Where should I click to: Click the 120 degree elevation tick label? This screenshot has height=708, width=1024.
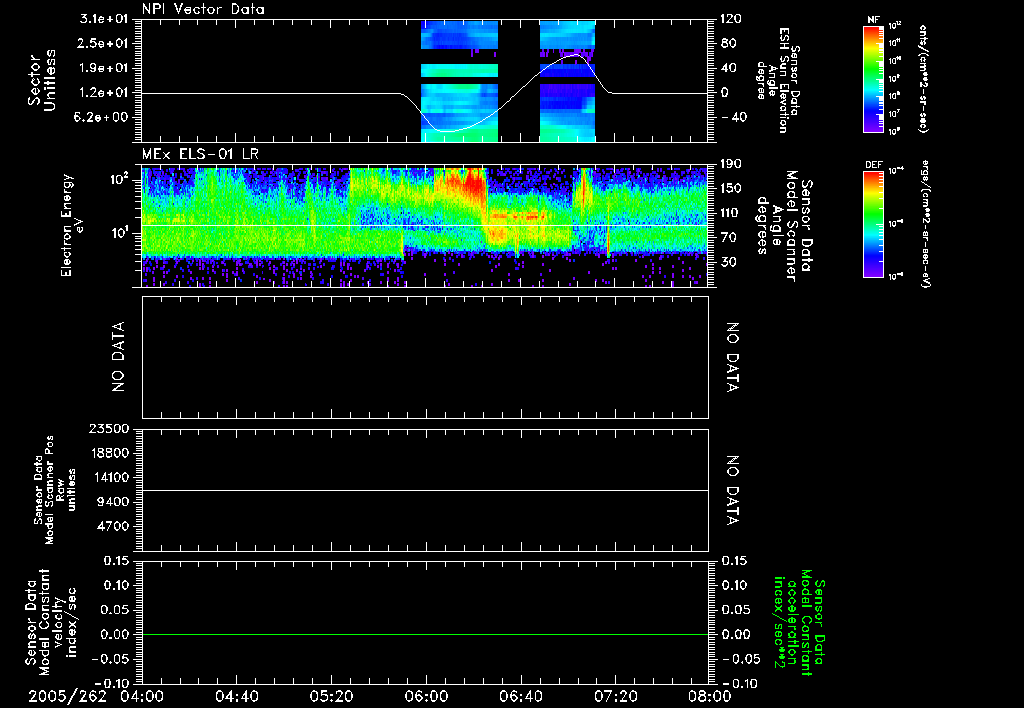click(731, 19)
